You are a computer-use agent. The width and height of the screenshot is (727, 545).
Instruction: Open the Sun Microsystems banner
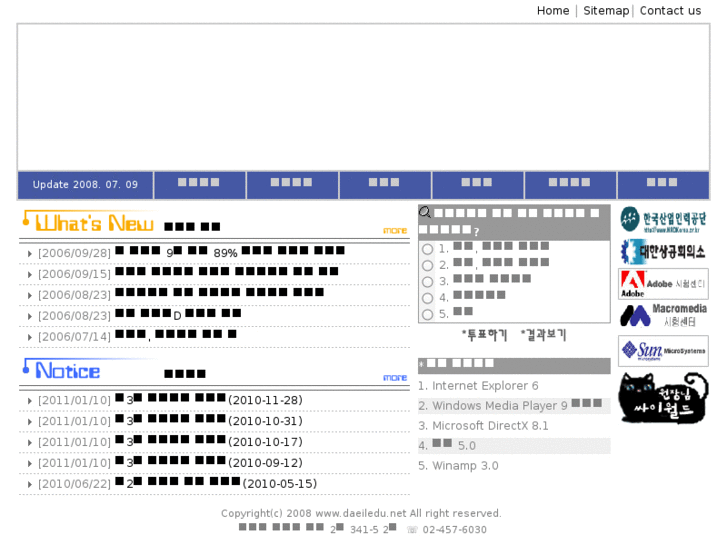click(x=663, y=351)
